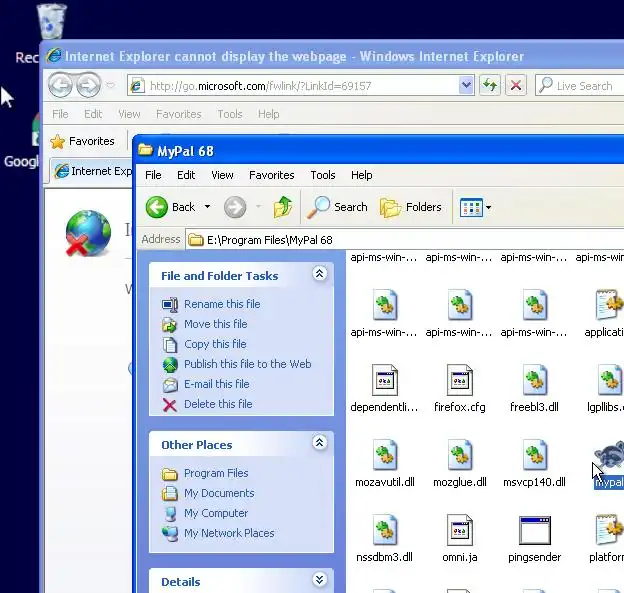
Task: Select the mozglue.dll file icon
Action: click(x=460, y=455)
